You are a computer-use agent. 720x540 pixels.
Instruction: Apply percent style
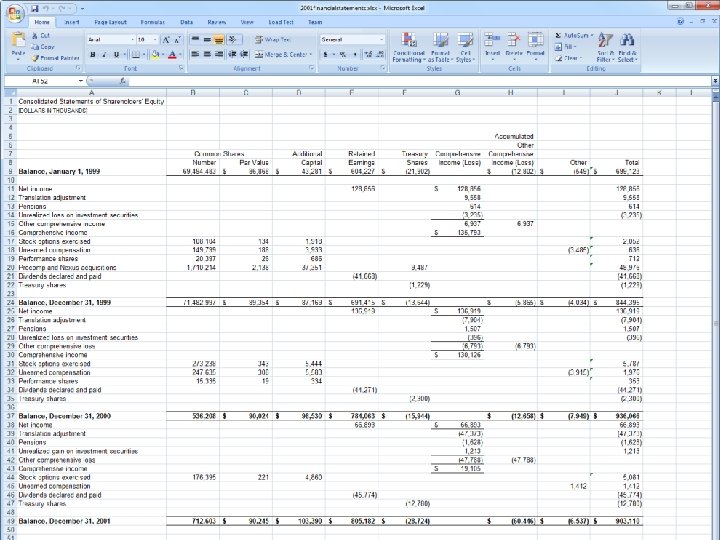pyautogui.click(x=343, y=54)
